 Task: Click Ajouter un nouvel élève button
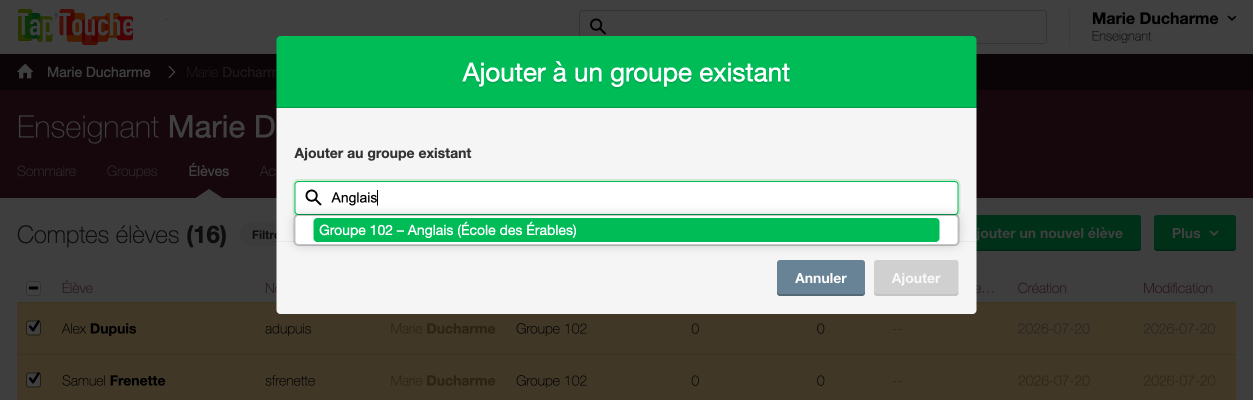click(1059, 233)
